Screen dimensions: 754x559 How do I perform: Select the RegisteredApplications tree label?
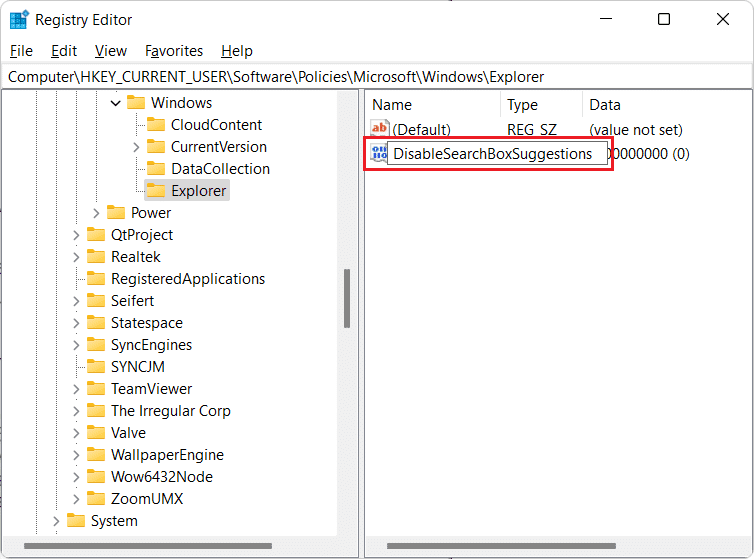(x=188, y=279)
